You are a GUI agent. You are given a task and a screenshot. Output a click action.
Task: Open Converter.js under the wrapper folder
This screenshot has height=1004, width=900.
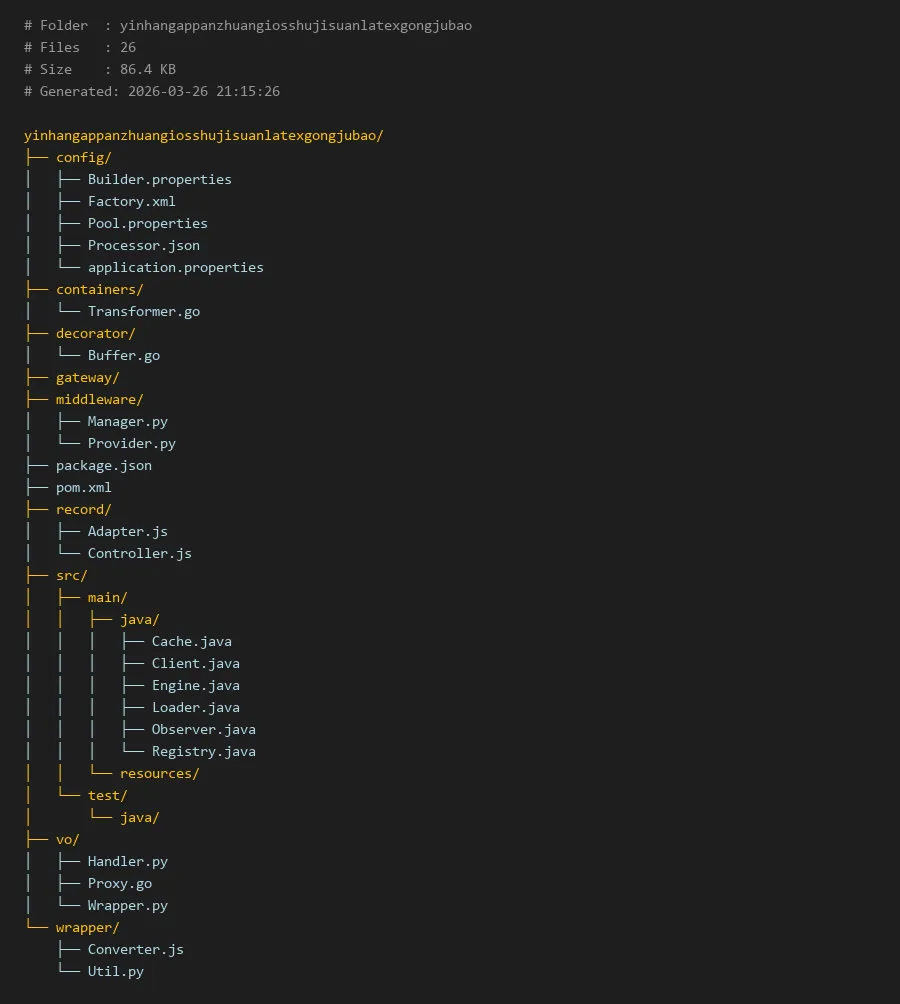click(135, 949)
